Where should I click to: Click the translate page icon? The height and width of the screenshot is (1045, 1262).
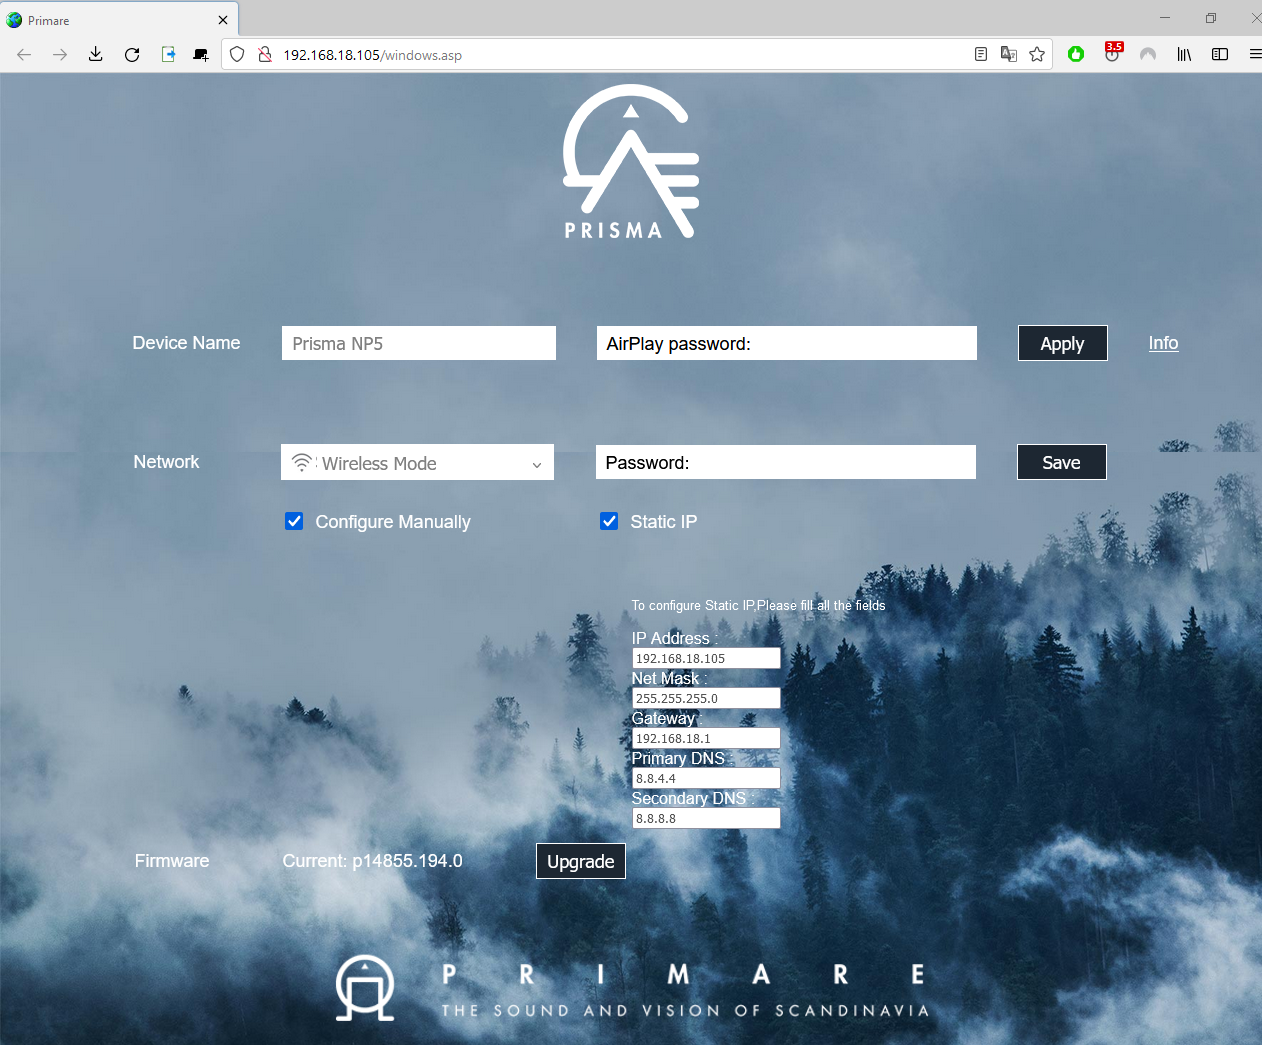tap(1009, 54)
